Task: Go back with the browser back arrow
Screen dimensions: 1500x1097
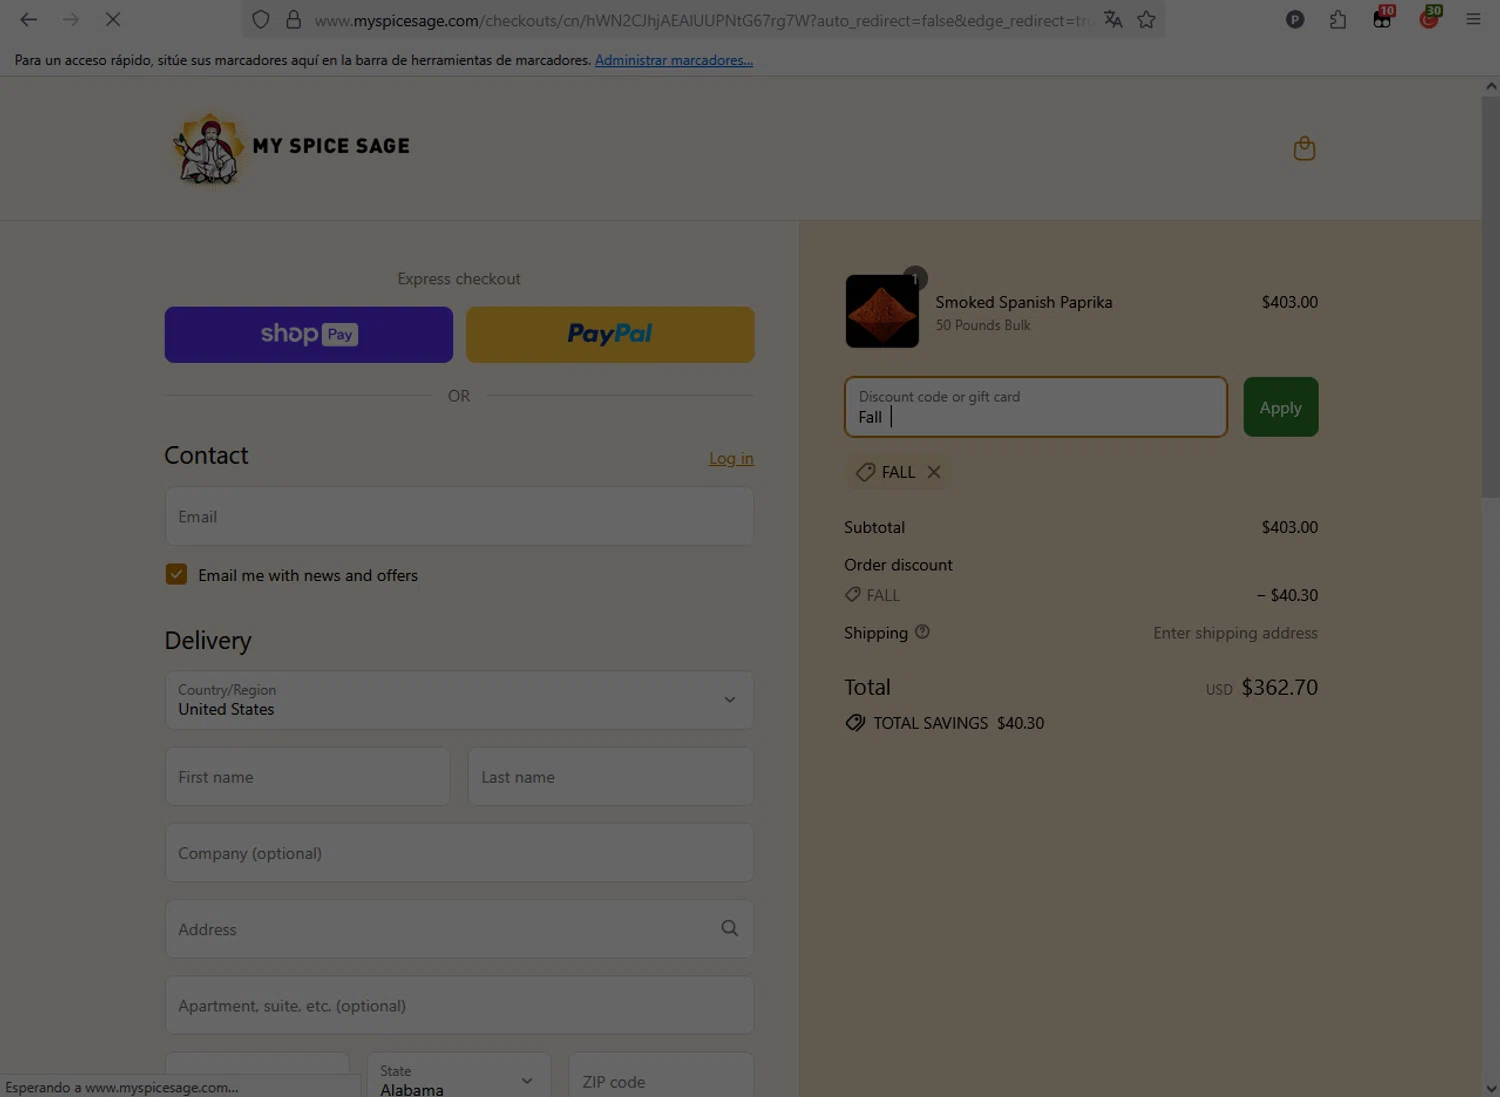Action: click(x=28, y=19)
